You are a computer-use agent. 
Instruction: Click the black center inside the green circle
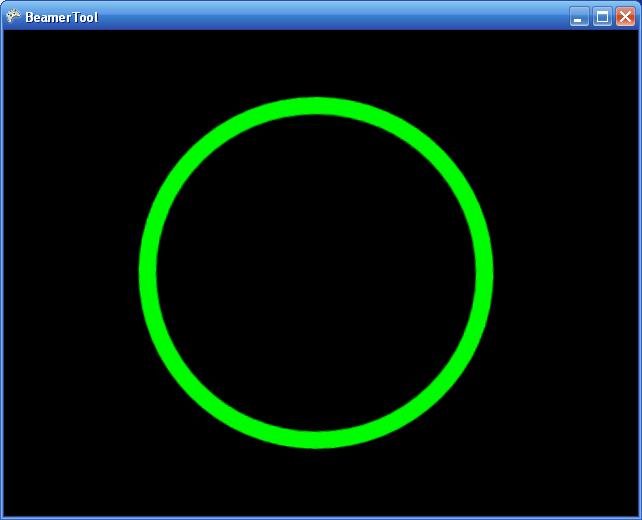tap(316, 272)
